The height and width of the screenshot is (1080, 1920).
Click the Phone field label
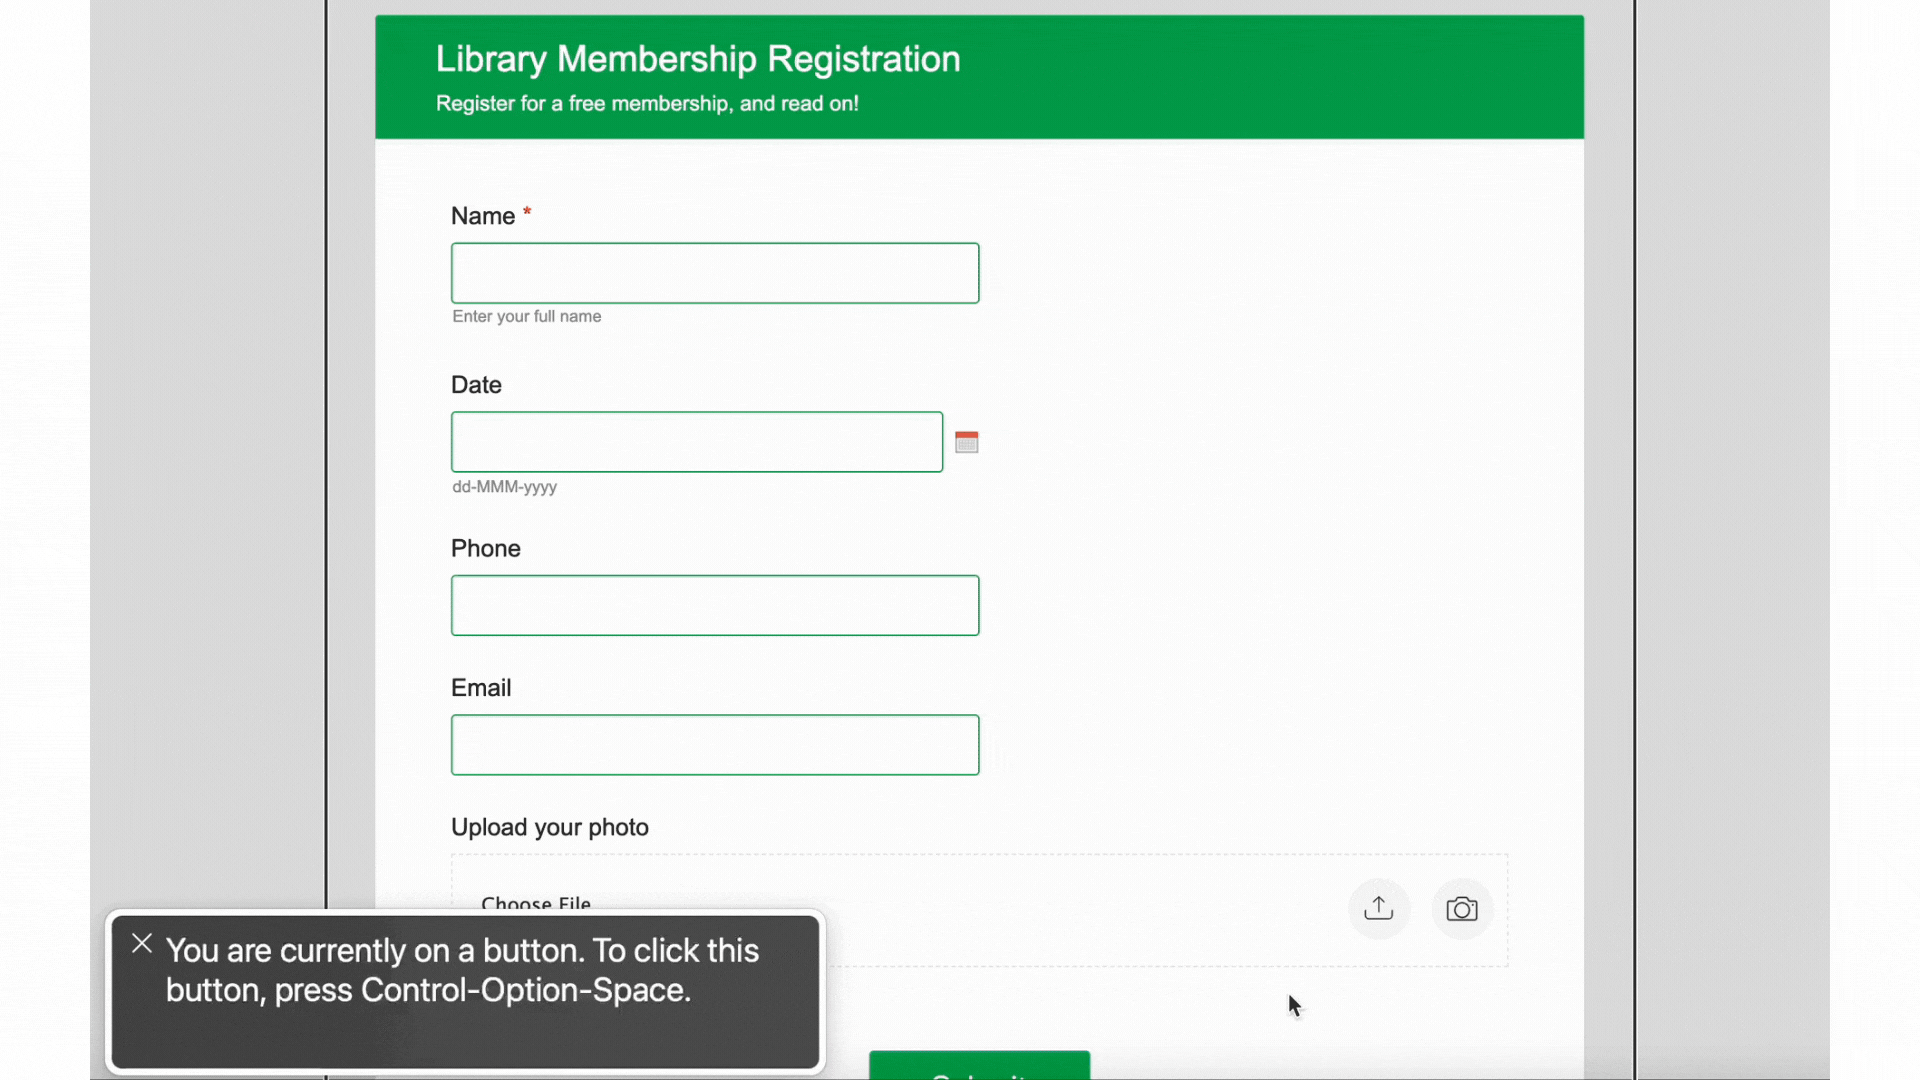pos(485,548)
